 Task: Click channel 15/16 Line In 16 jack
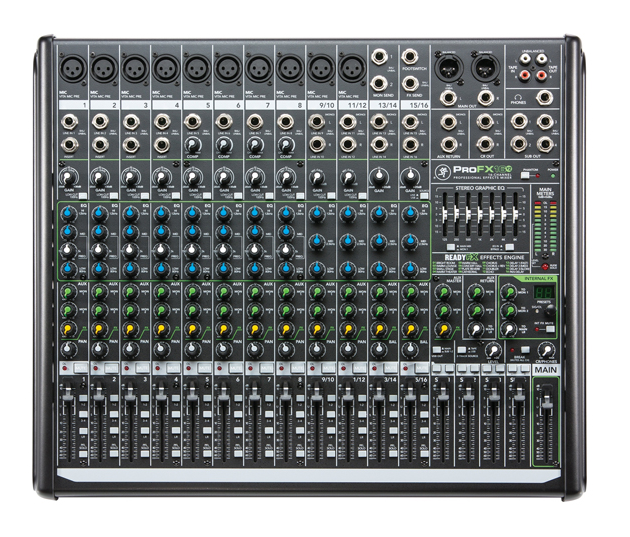409,144
